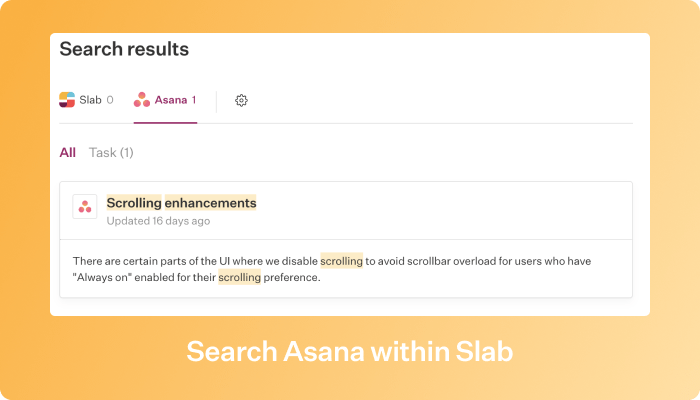The width and height of the screenshot is (700, 400).
Task: Filter results by Task (1)
Action: pyautogui.click(x=111, y=153)
